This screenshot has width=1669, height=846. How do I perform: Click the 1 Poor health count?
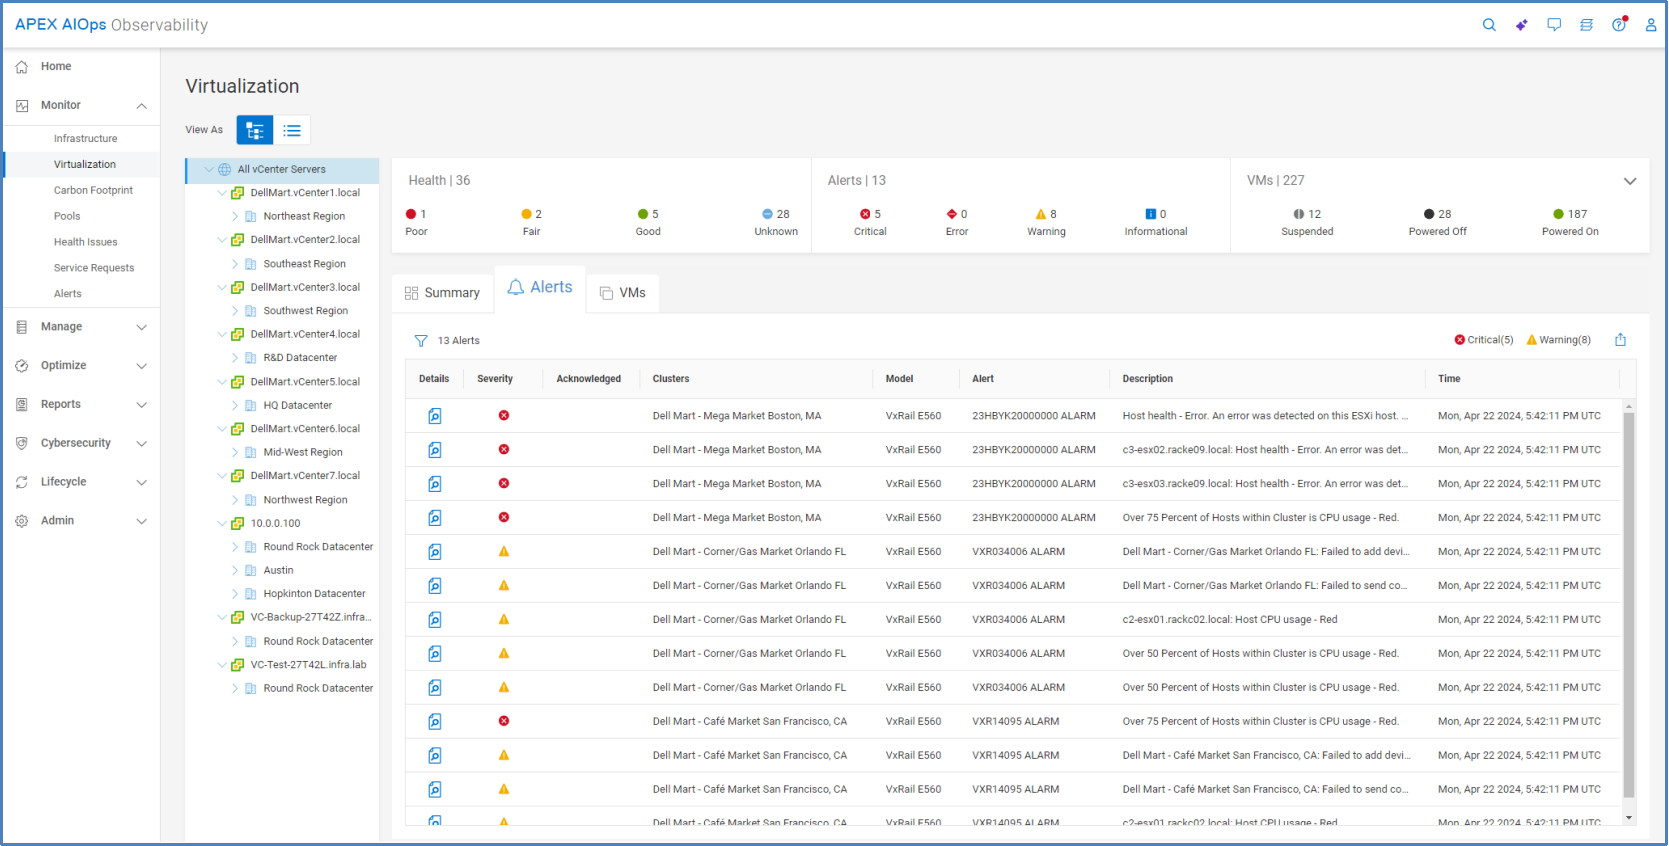coord(416,214)
